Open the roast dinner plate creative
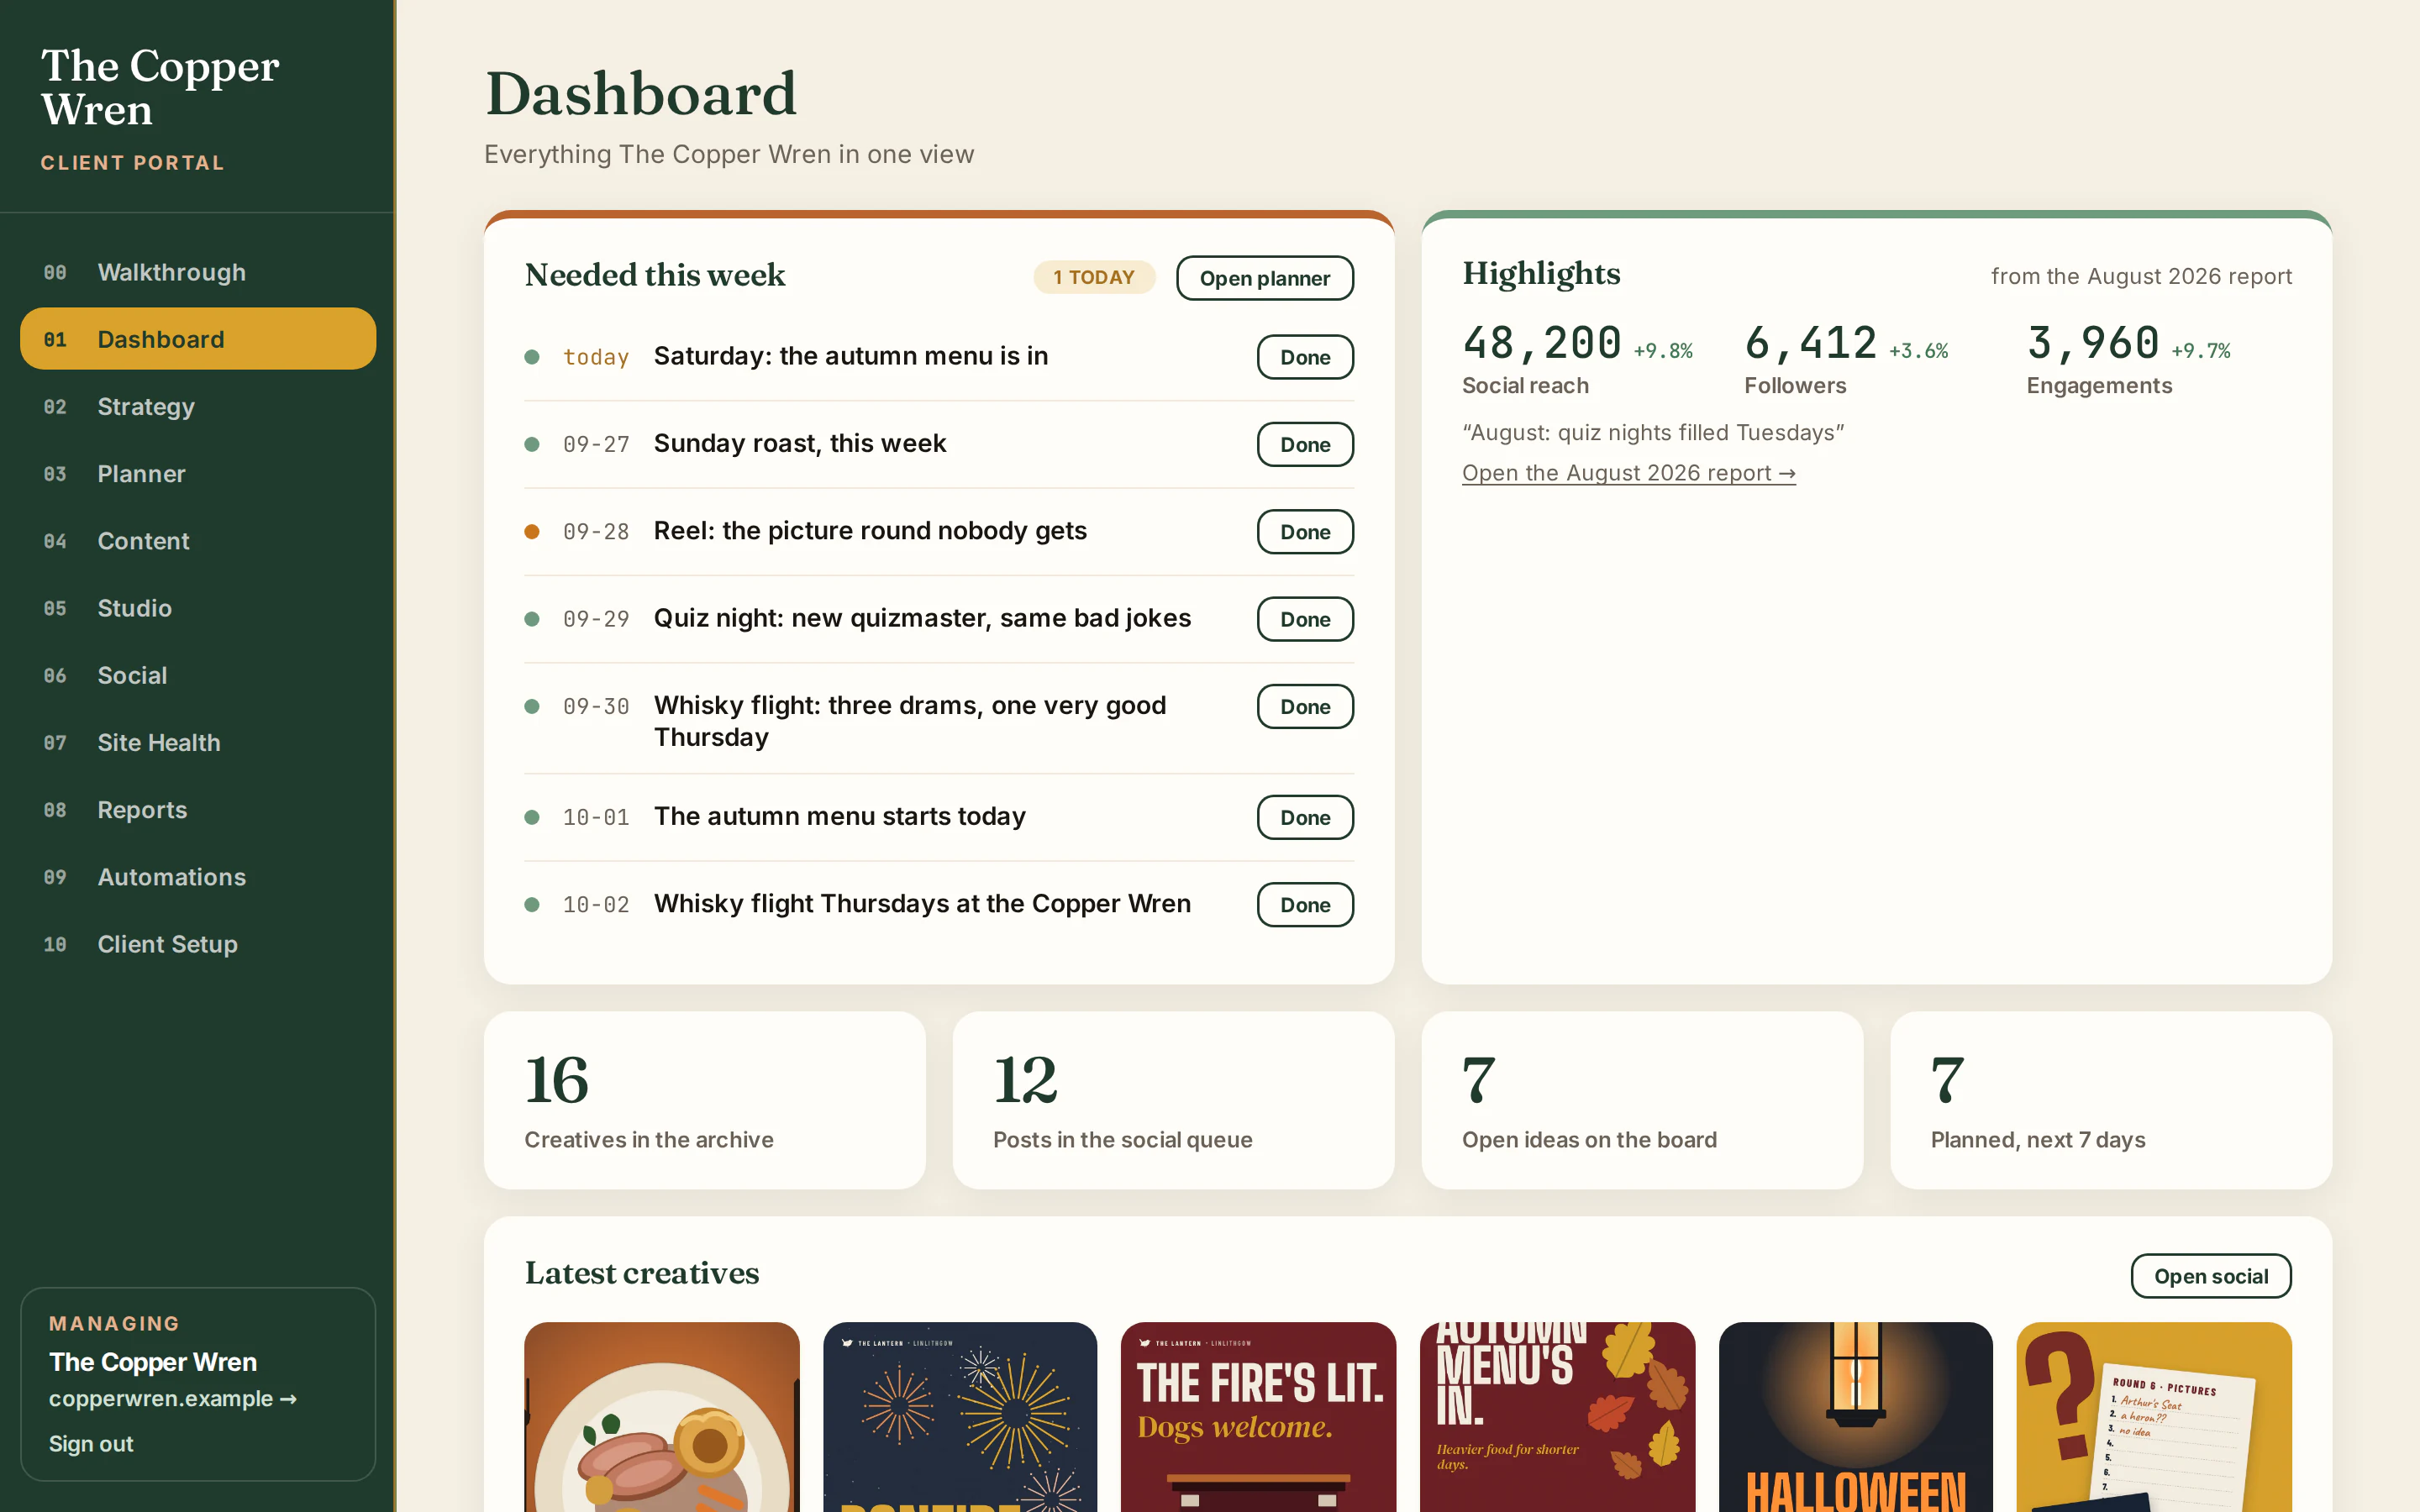The width and height of the screenshot is (2420, 1512). [662, 1417]
